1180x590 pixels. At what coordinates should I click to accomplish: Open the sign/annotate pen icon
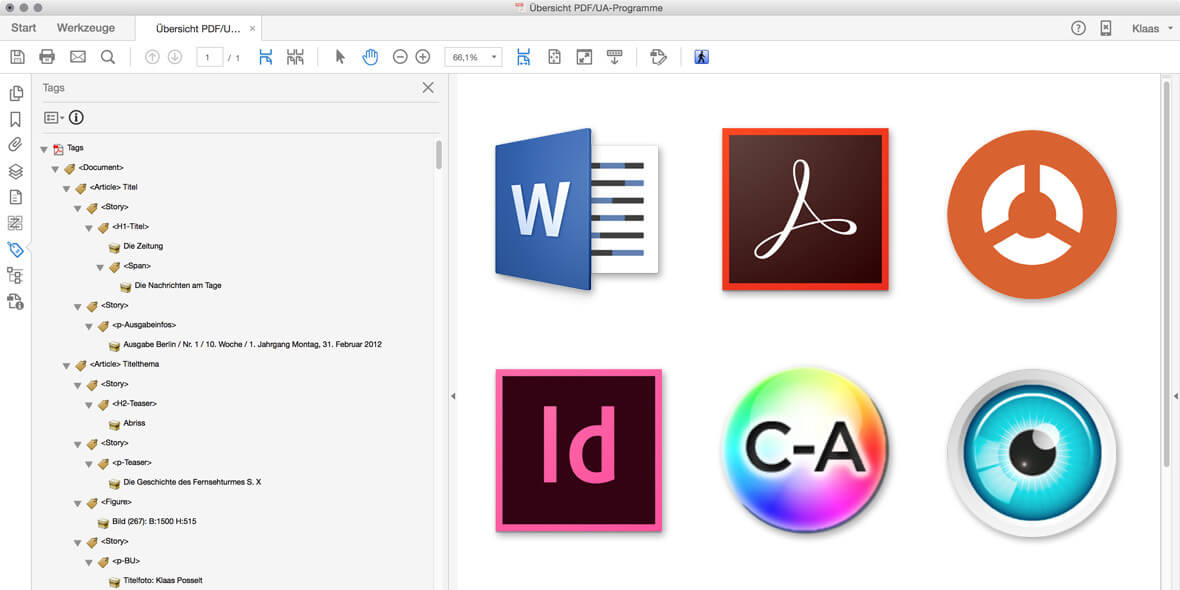click(x=658, y=57)
